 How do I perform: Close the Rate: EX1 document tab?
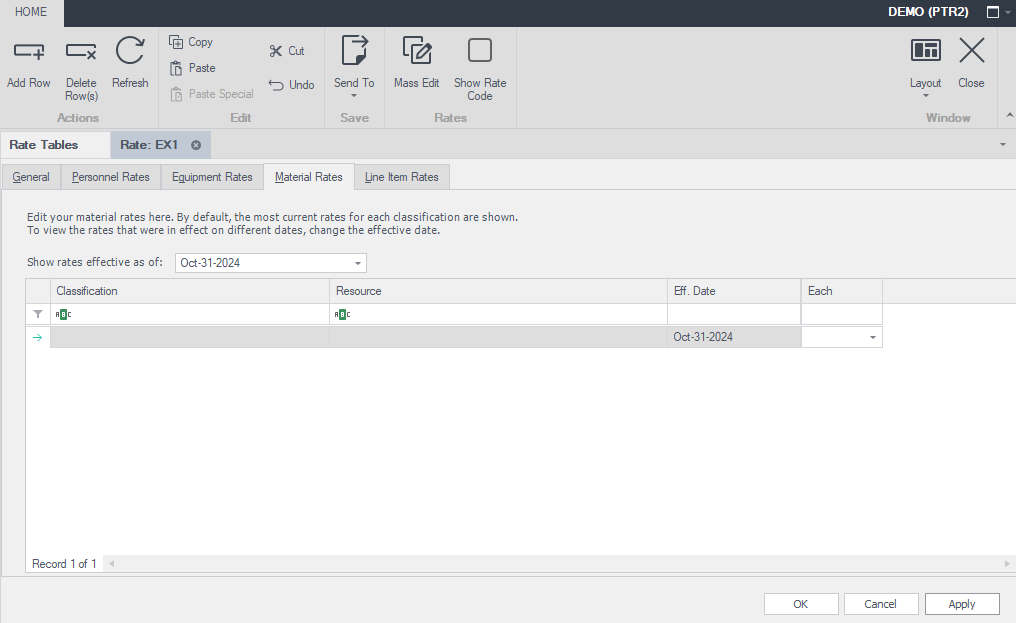click(x=196, y=145)
